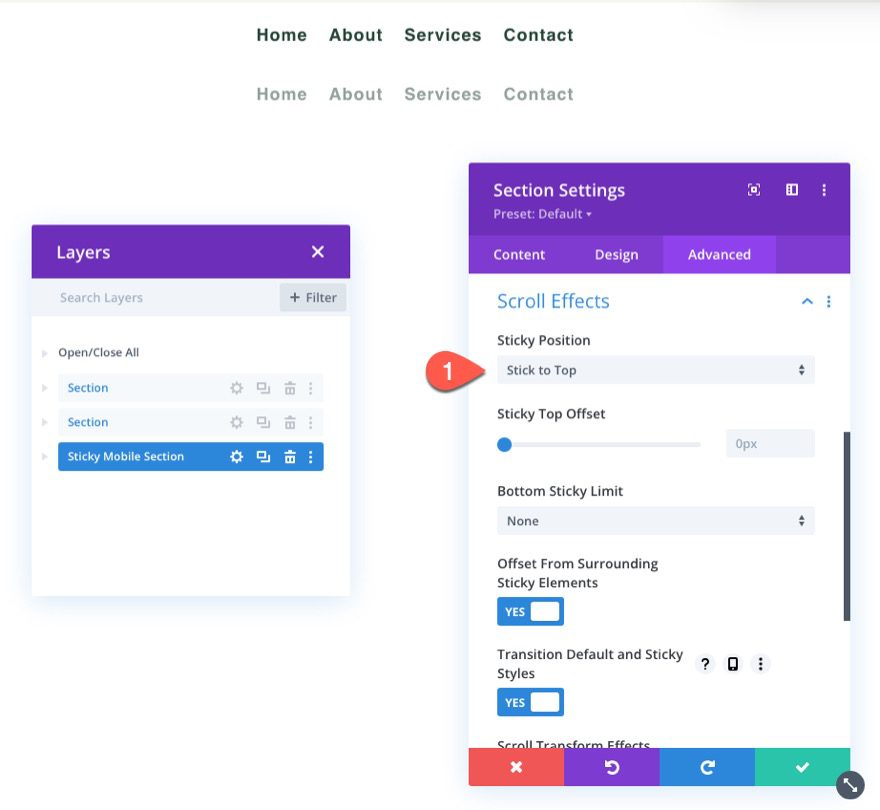
Task: Open the Sticky Position dropdown
Action: pos(655,369)
